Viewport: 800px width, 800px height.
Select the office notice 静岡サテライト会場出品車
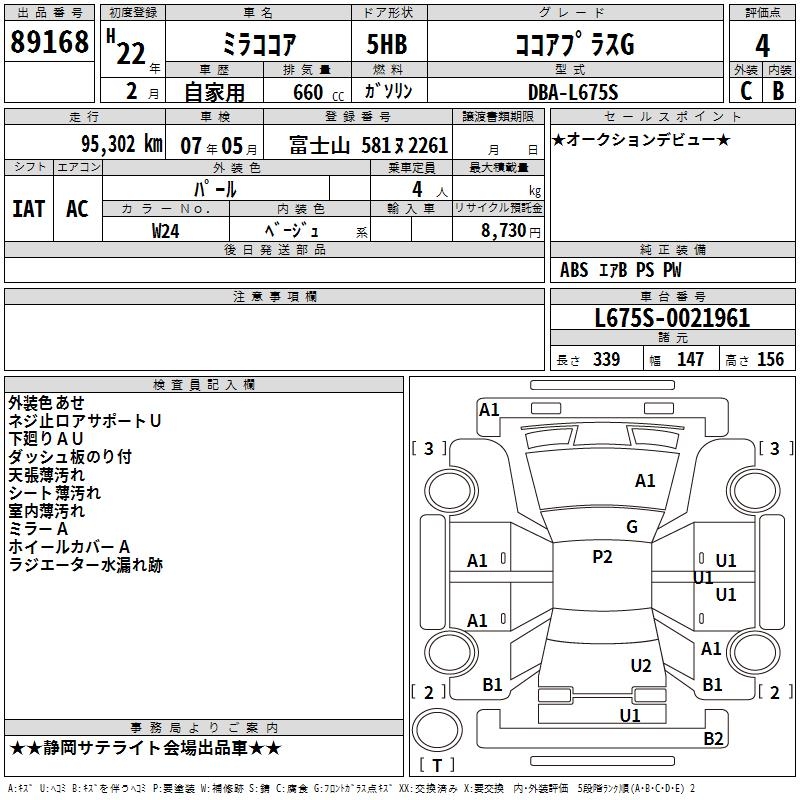[145, 748]
